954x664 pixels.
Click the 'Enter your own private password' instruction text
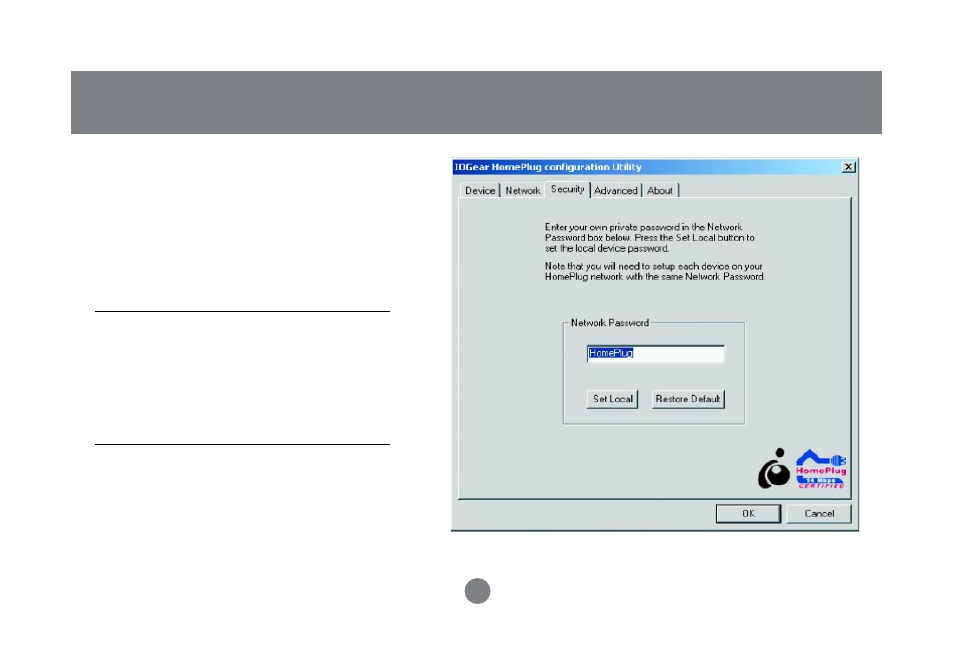(649, 237)
